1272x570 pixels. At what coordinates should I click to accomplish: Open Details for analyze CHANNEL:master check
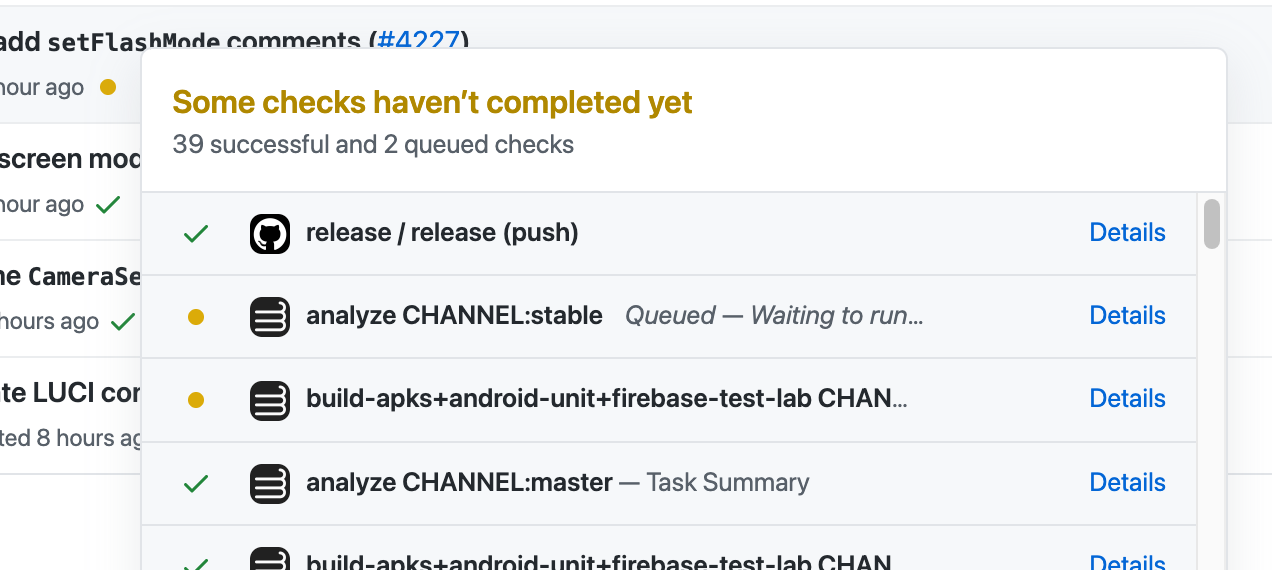pyautogui.click(x=1127, y=482)
